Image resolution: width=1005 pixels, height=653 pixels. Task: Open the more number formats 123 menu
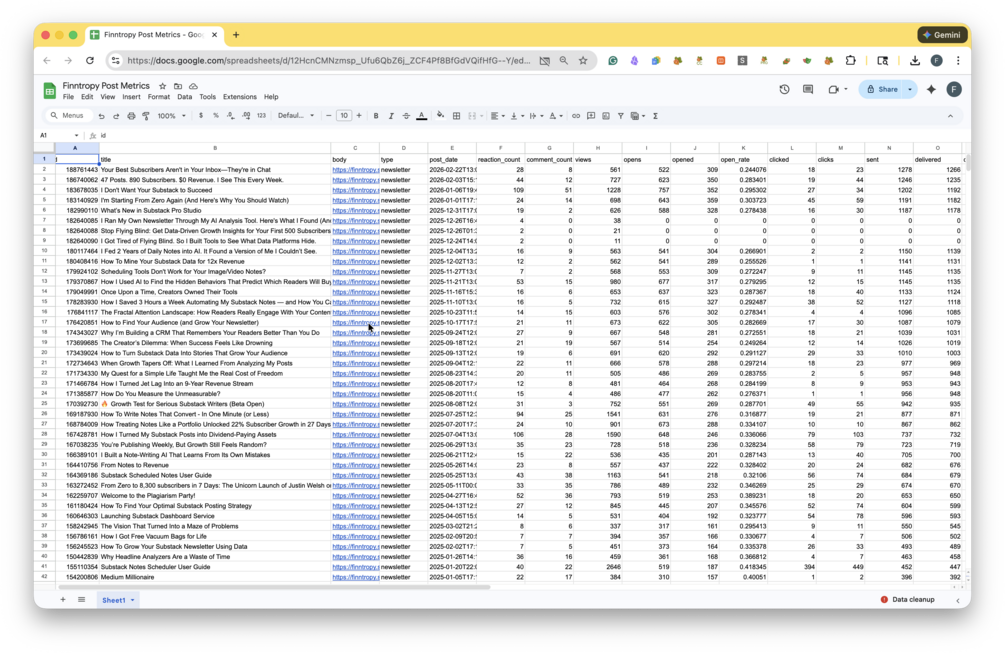click(261, 116)
